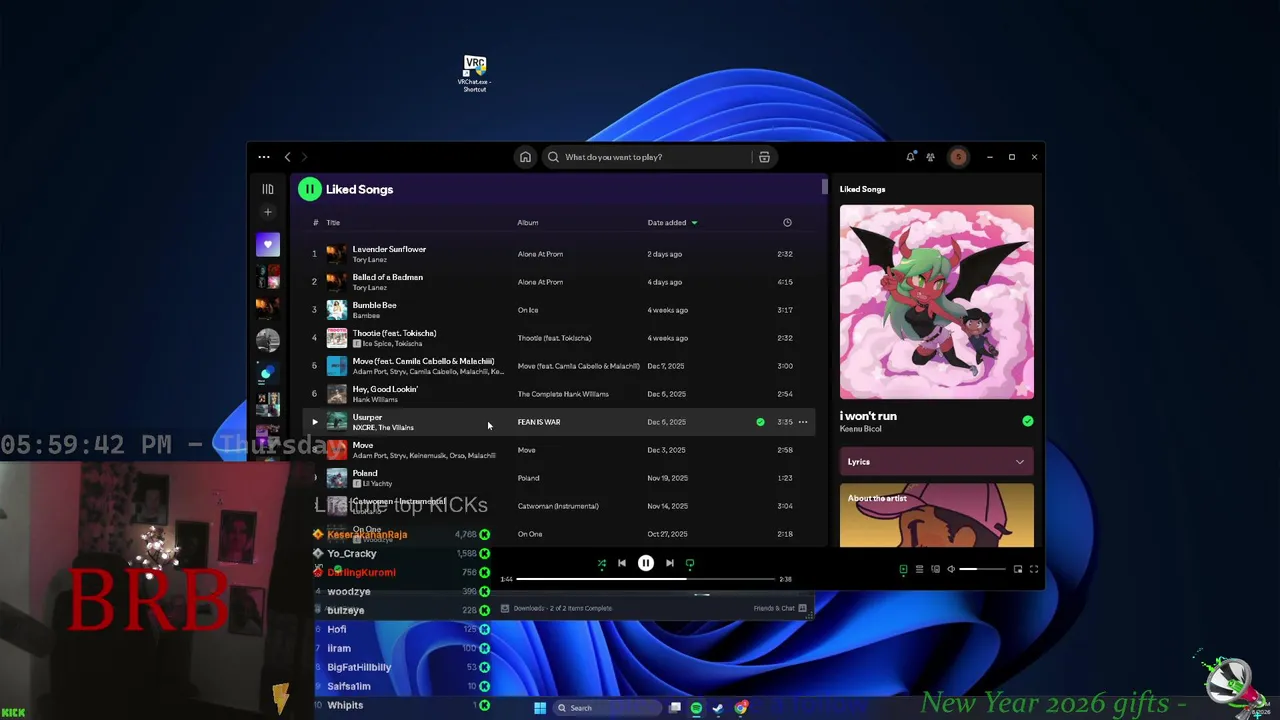Image resolution: width=1280 pixels, height=720 pixels.
Task: Open Liked Songs heart tile in sidebar
Action: pyautogui.click(x=267, y=244)
